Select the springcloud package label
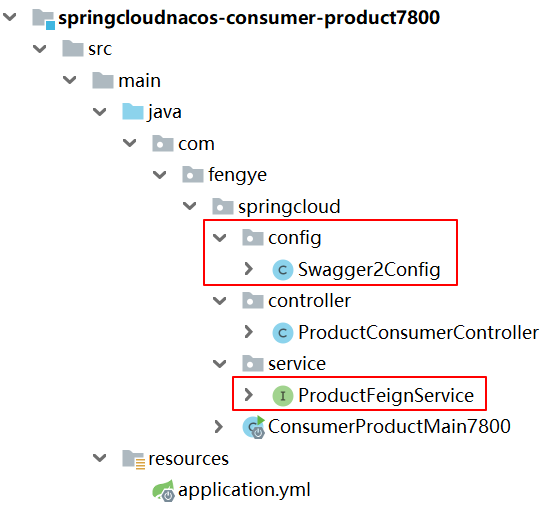Screen dimensions: 545x505 [289, 207]
